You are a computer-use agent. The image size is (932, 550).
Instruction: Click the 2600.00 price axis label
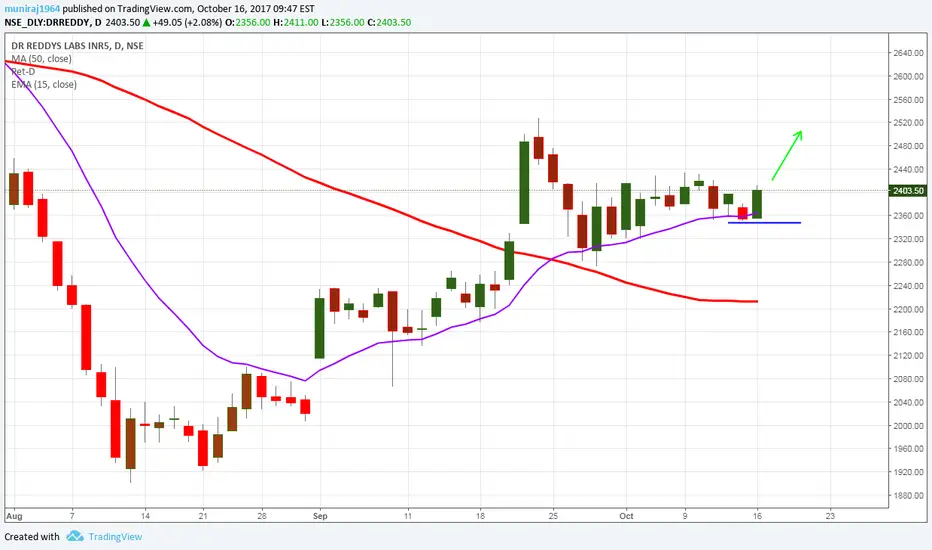click(x=909, y=76)
